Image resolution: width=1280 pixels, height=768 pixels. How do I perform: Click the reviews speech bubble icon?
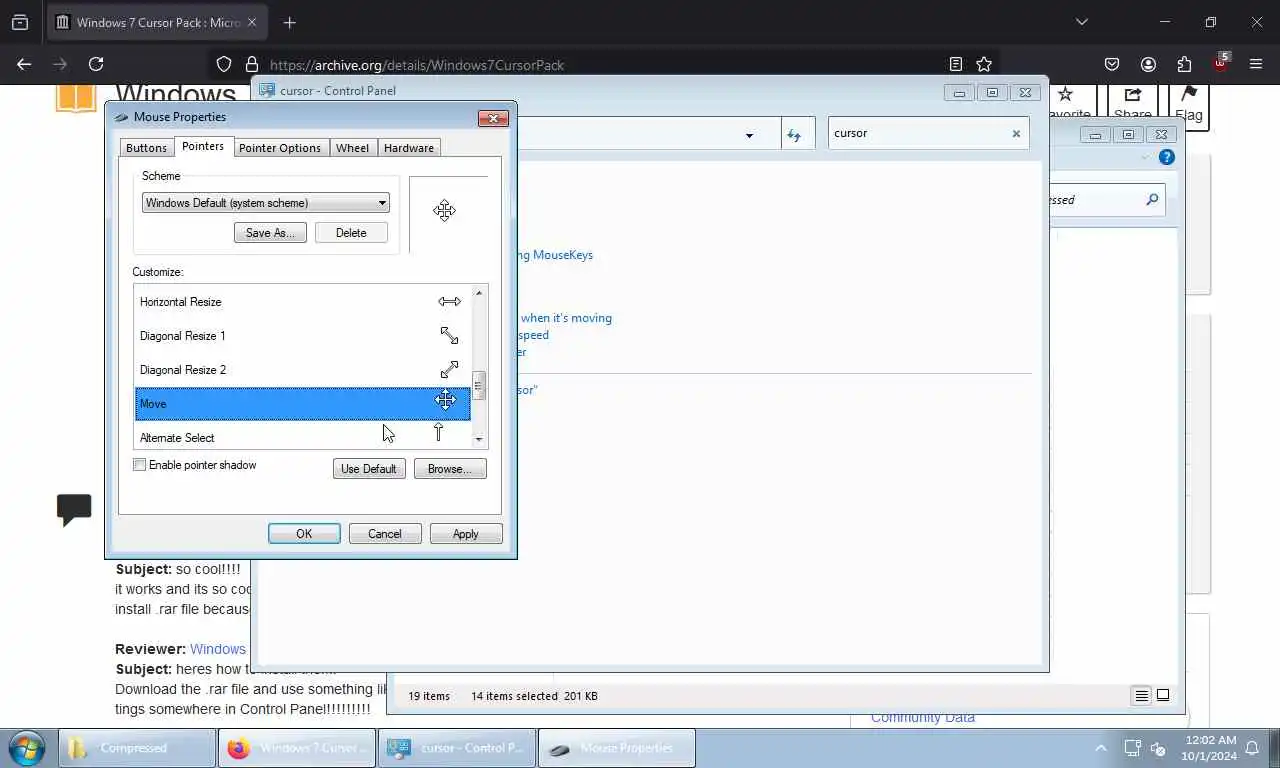point(74,509)
